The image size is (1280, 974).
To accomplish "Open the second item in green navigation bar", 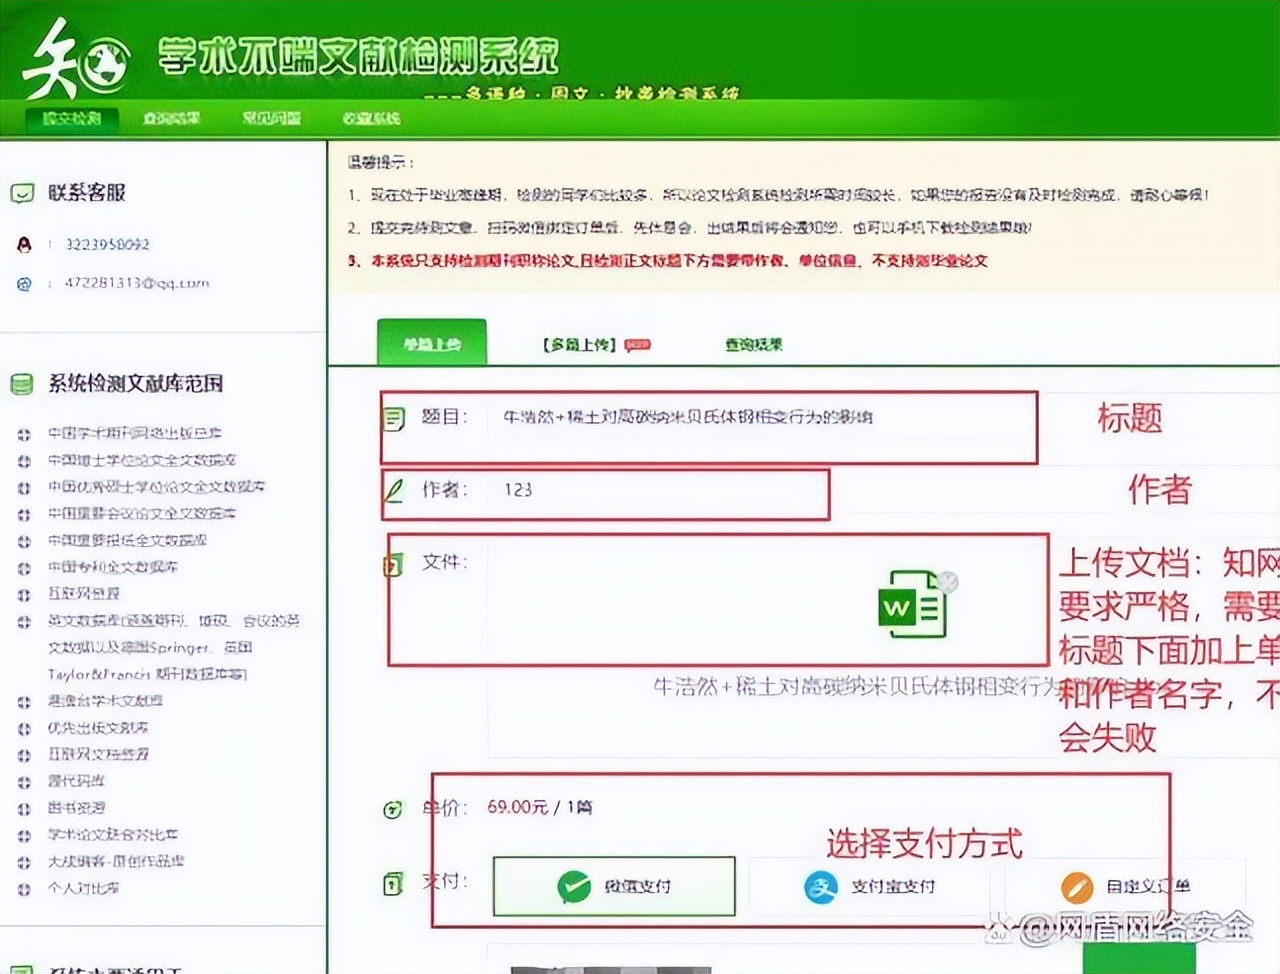I will pos(171,118).
